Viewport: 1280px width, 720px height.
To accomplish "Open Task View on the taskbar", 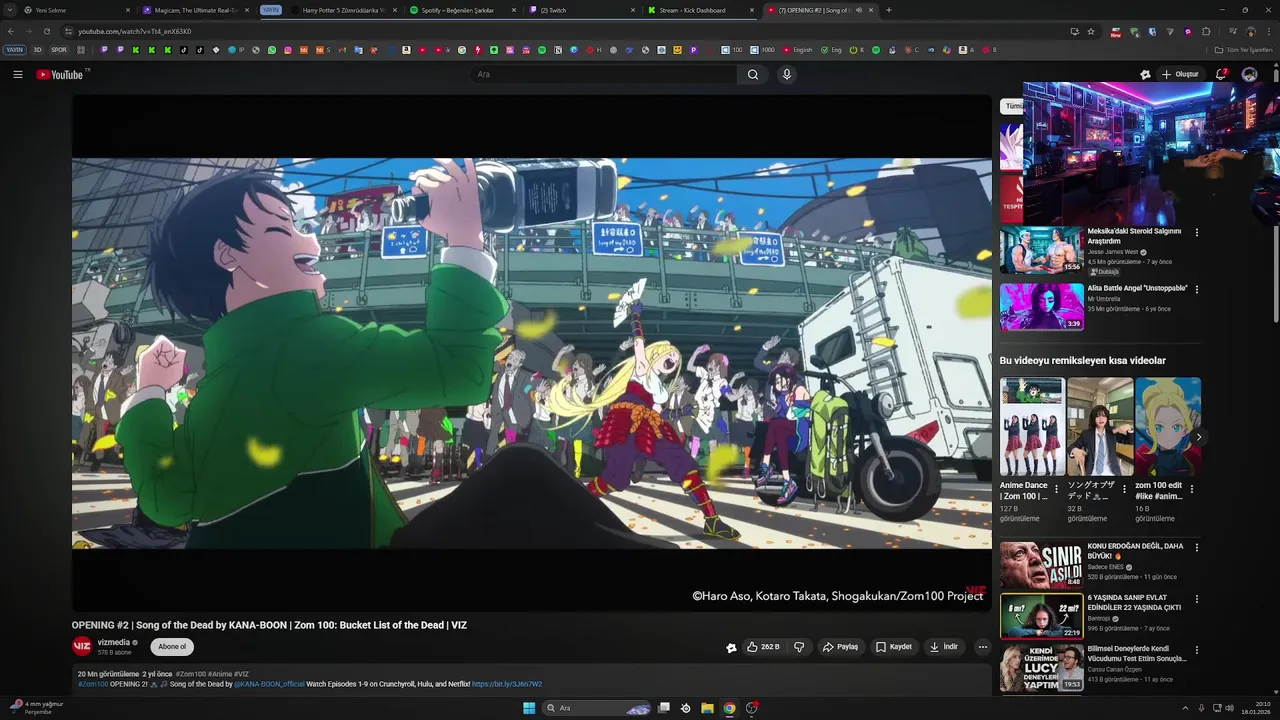I will click(663, 708).
